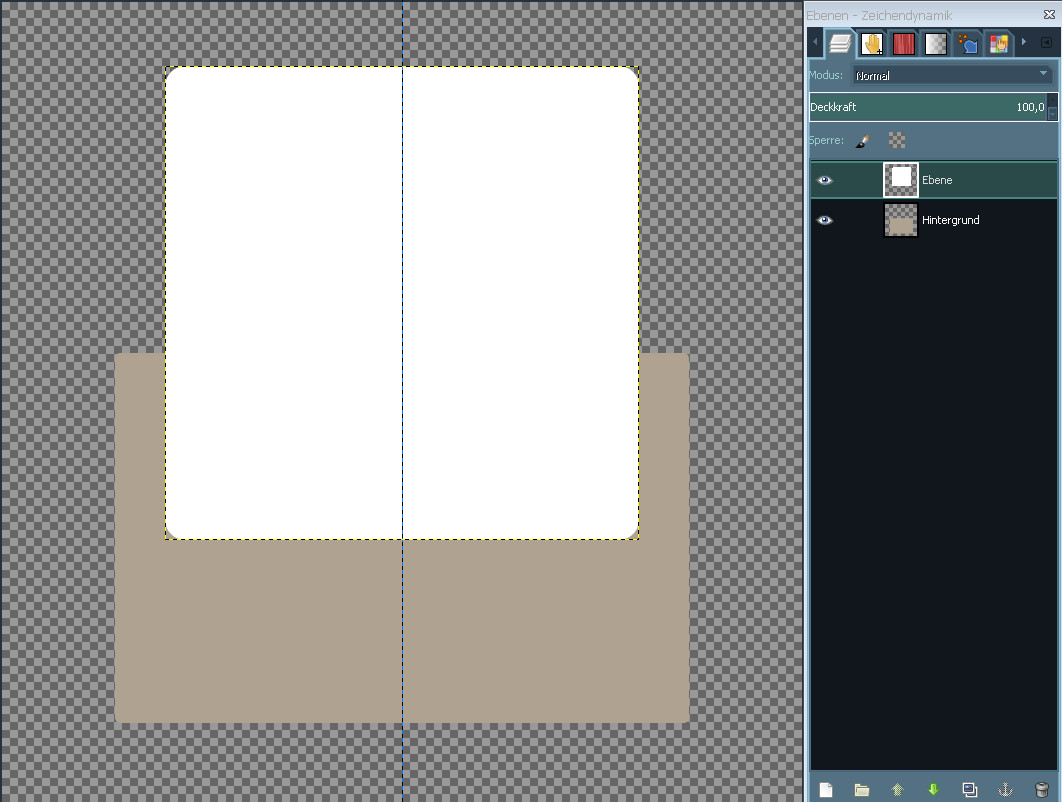Switch to the red patterns tab
This screenshot has width=1062, height=802.
(x=904, y=44)
